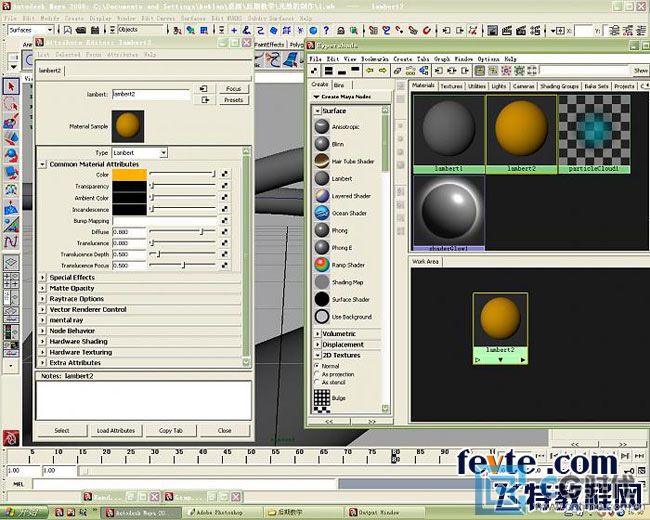Click the Load Attributes button

pos(116,430)
